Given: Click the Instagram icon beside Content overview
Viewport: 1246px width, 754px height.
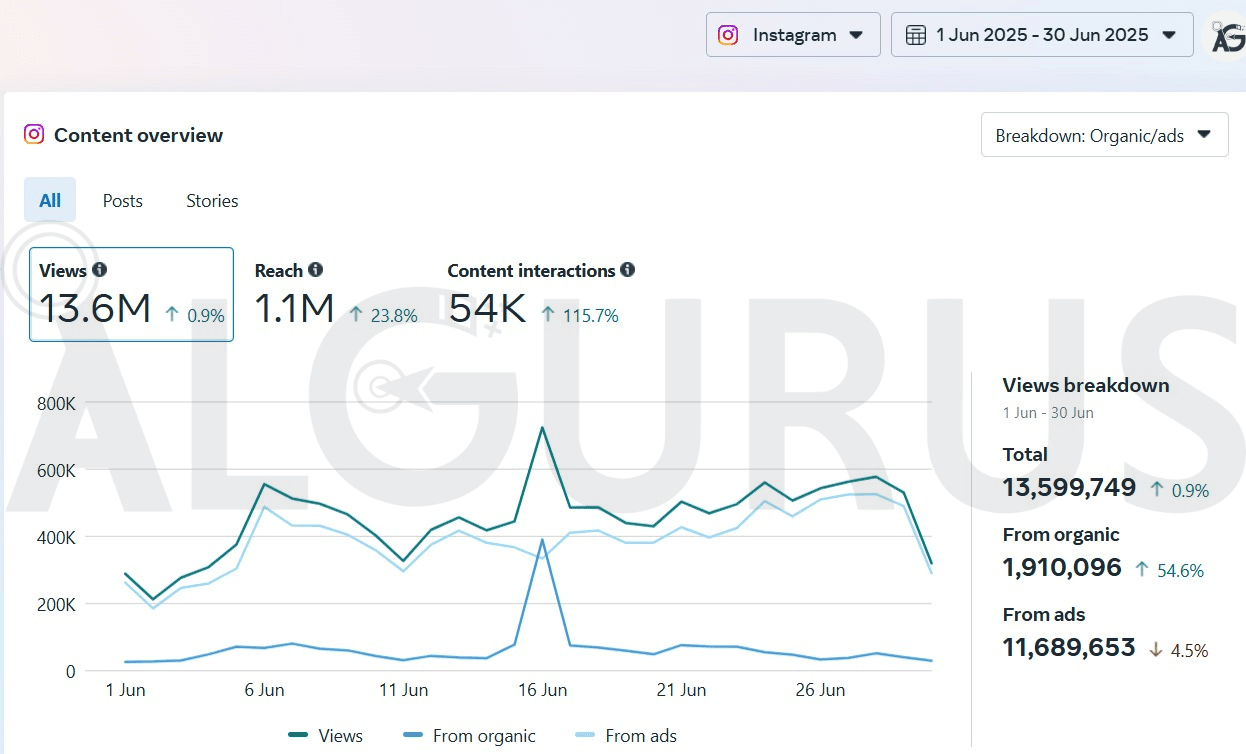Looking at the screenshot, I should pos(34,135).
